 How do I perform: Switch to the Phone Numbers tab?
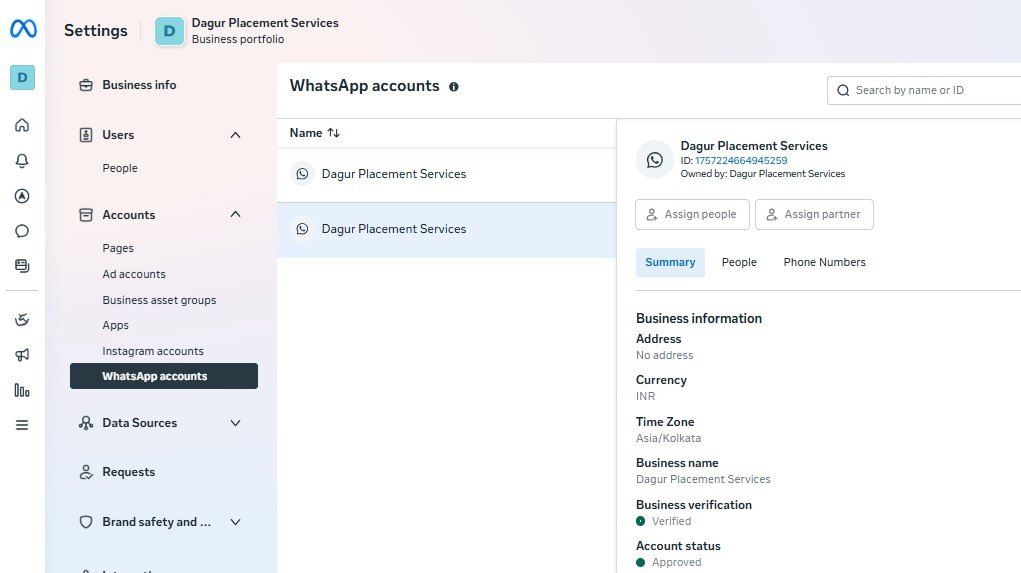824,262
